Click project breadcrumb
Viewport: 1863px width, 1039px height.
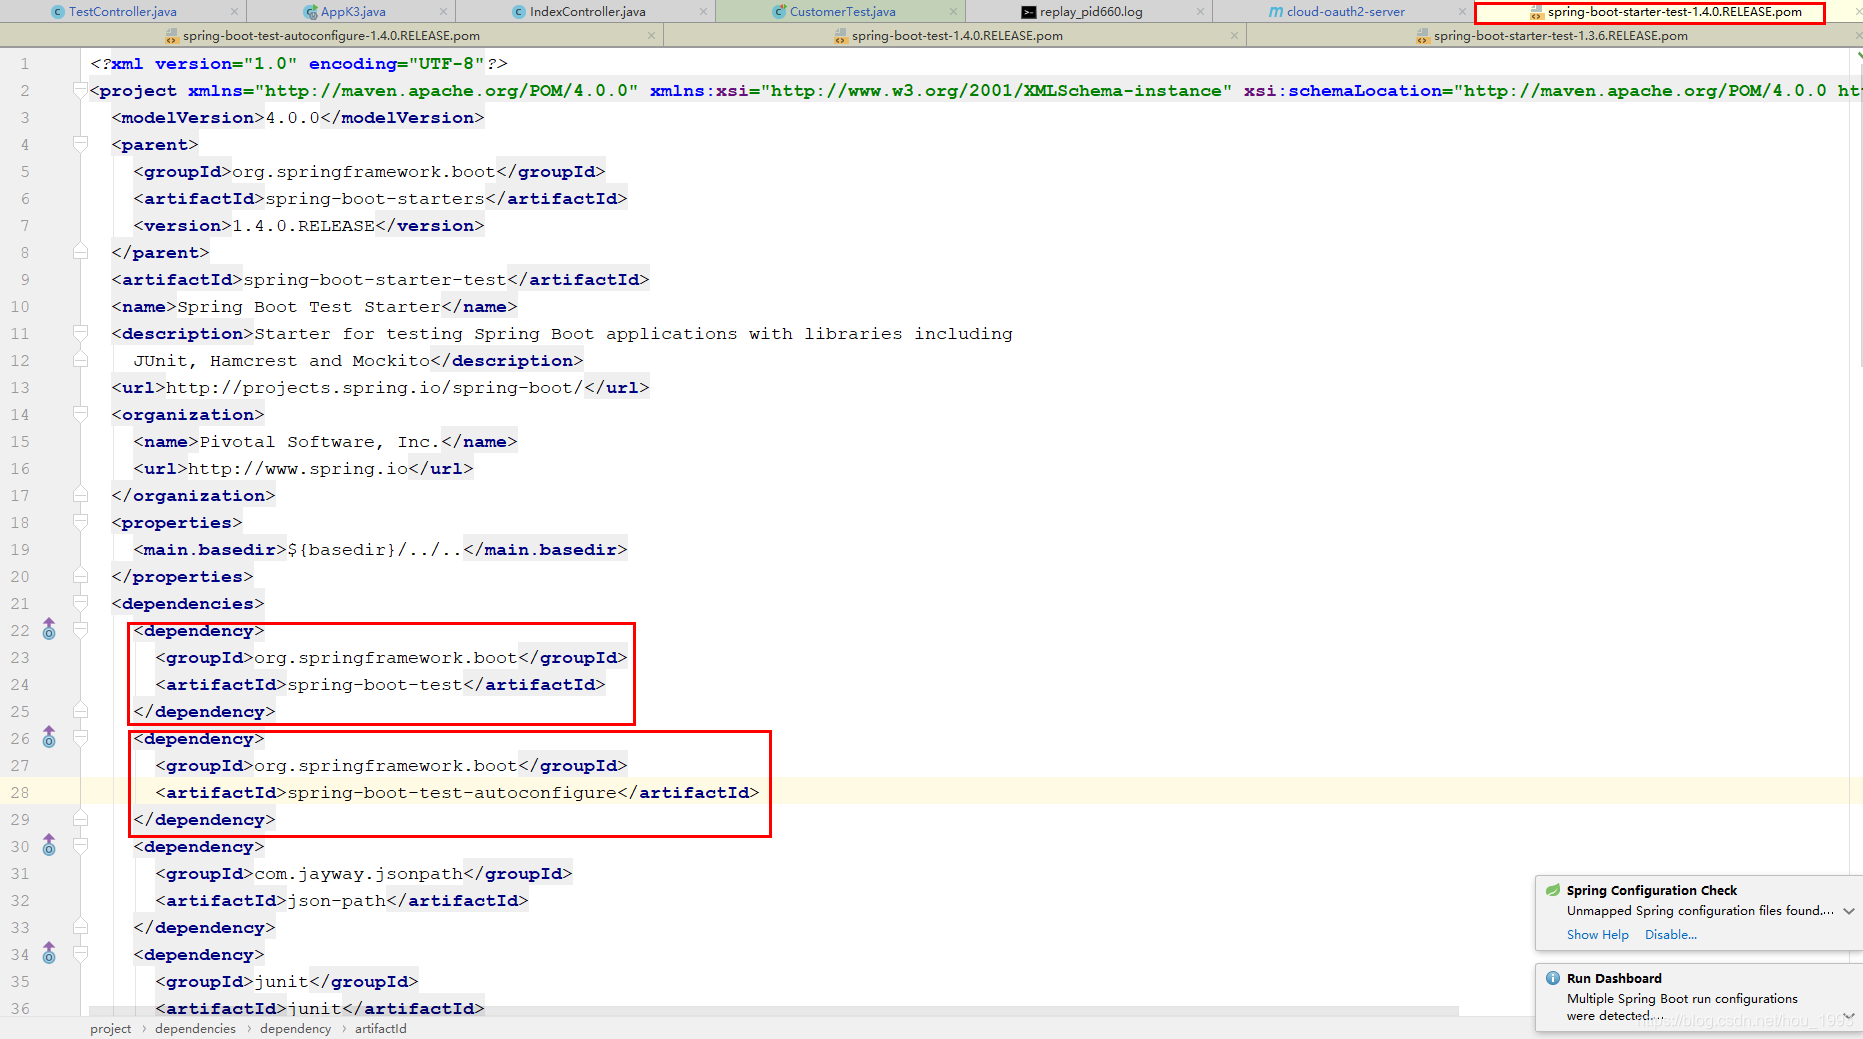[110, 1028]
